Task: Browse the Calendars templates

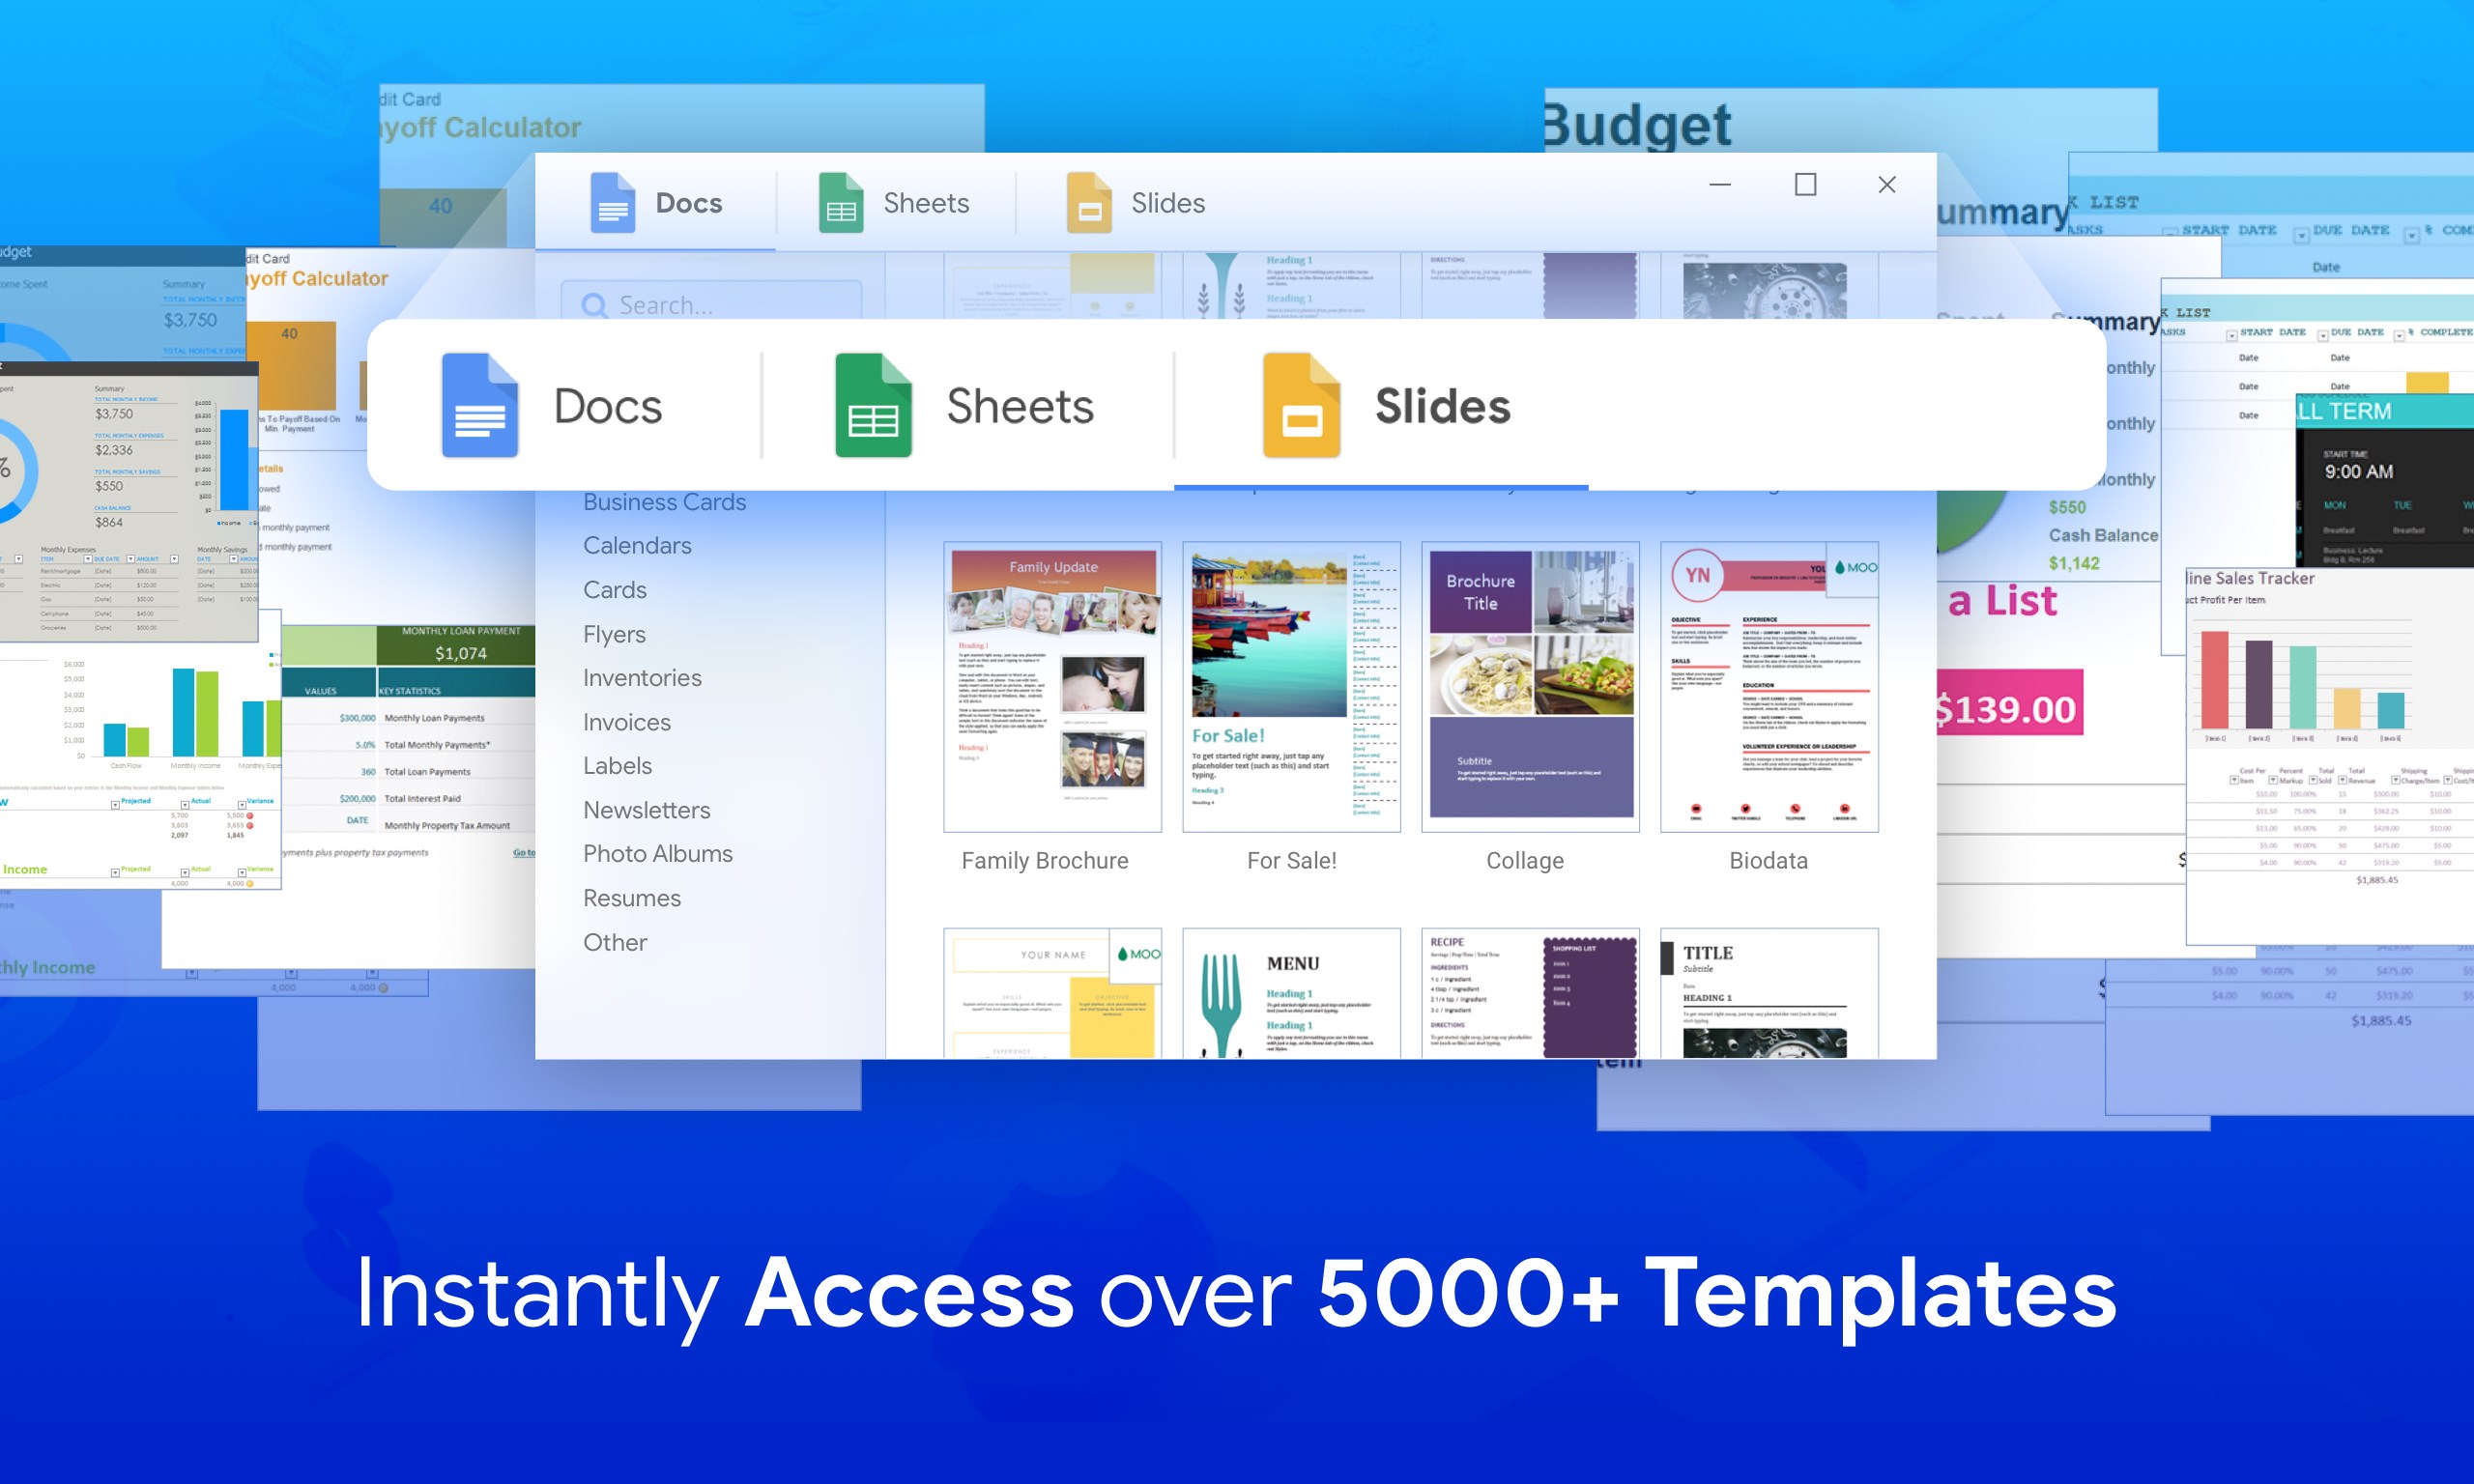Action: tap(636, 545)
